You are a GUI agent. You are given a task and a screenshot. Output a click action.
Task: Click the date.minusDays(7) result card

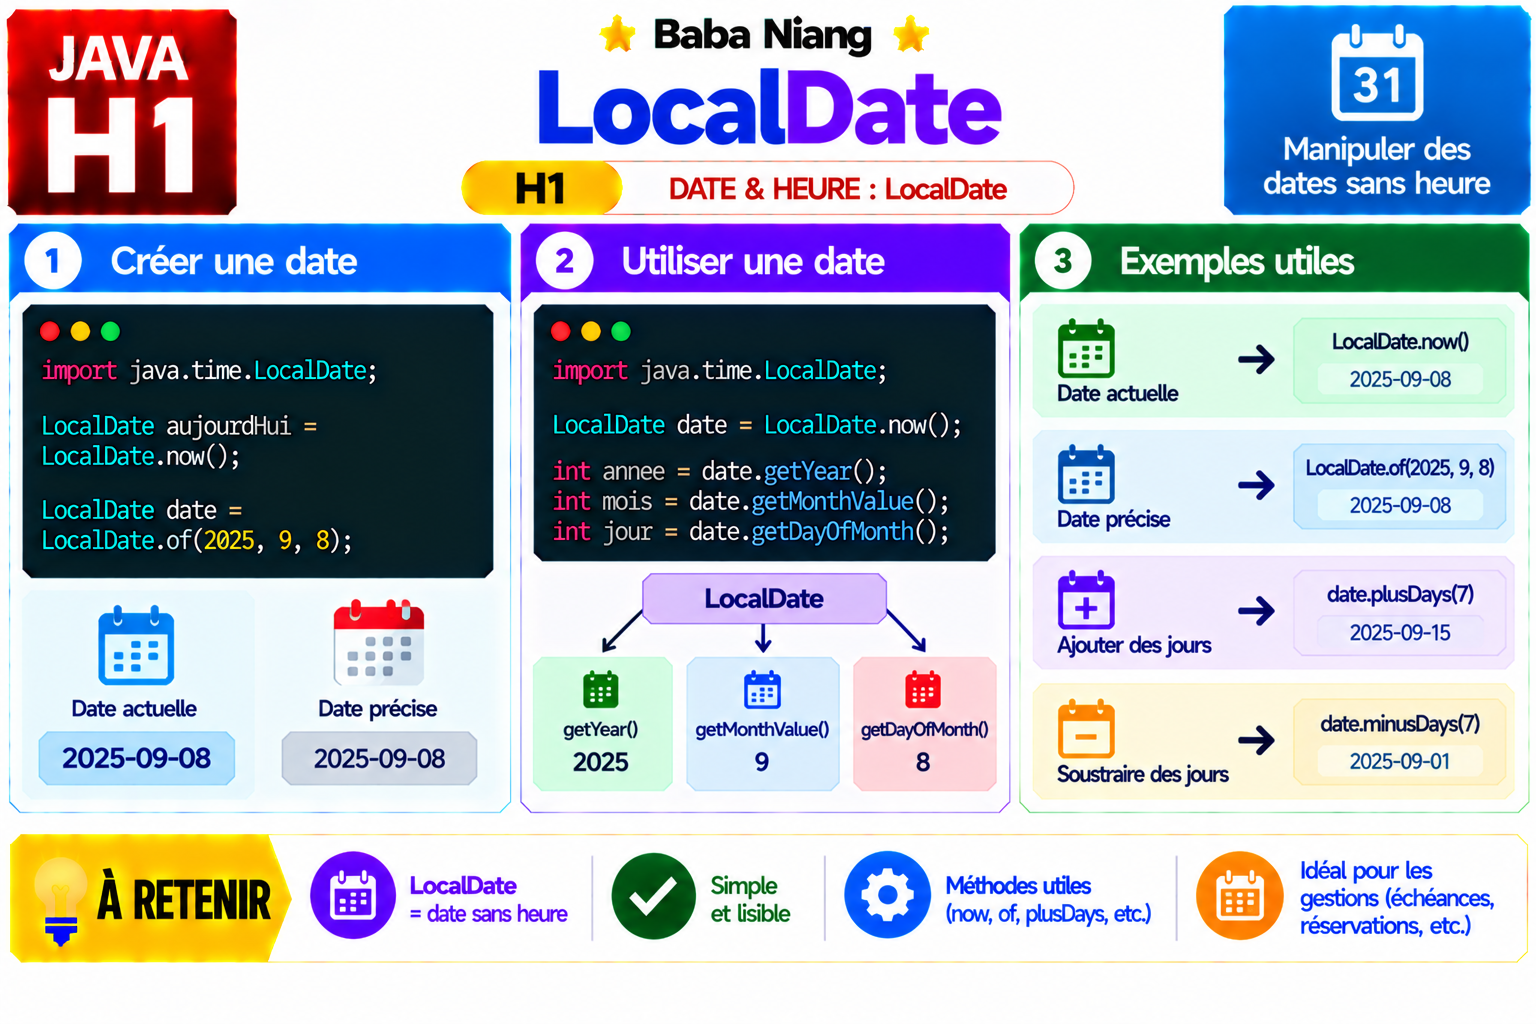click(x=1400, y=741)
